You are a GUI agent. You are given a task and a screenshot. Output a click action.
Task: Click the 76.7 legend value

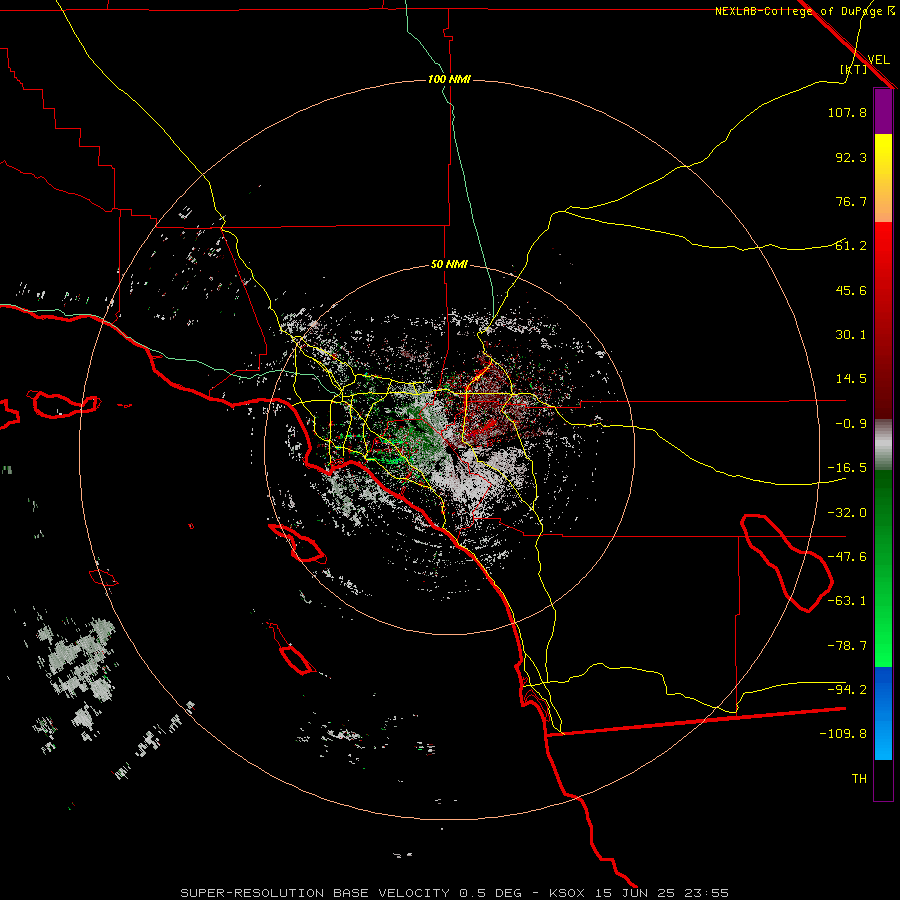[x=851, y=201]
